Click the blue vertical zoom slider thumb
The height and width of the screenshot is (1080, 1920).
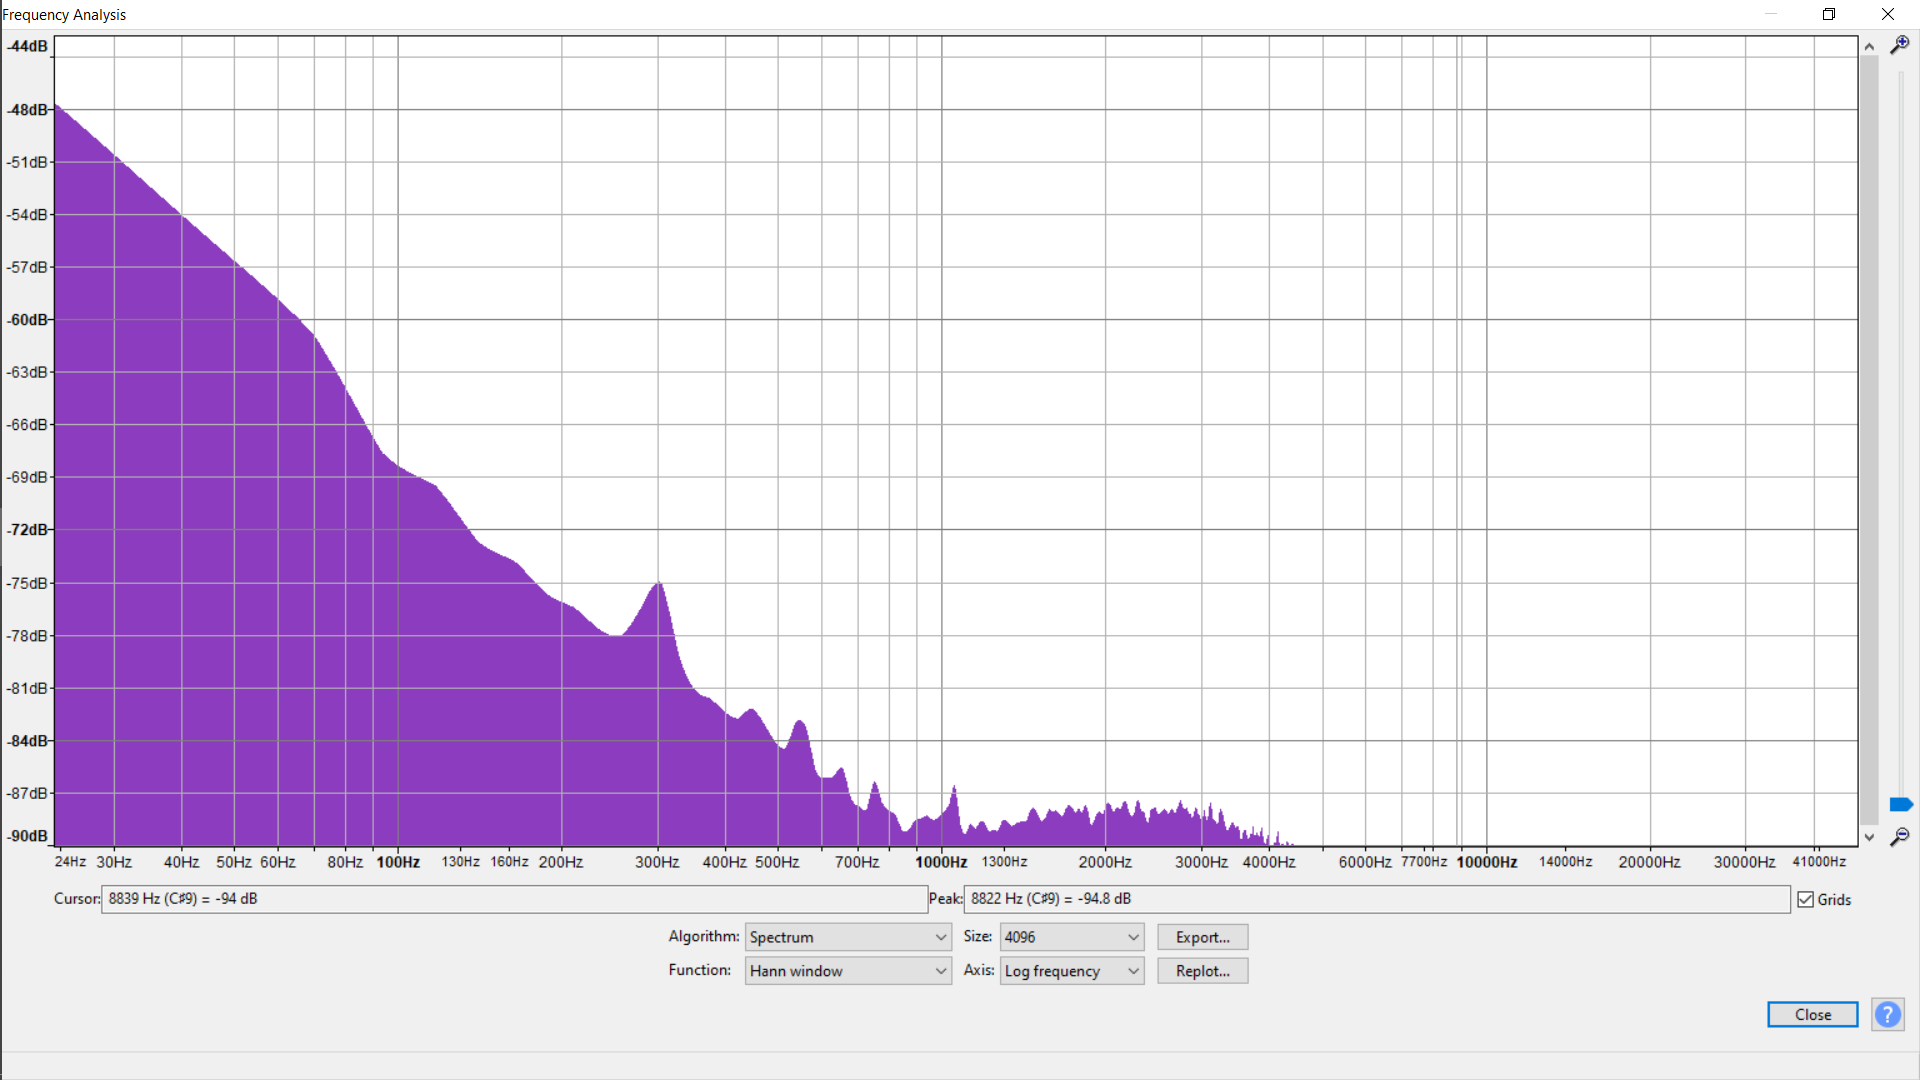1900,804
